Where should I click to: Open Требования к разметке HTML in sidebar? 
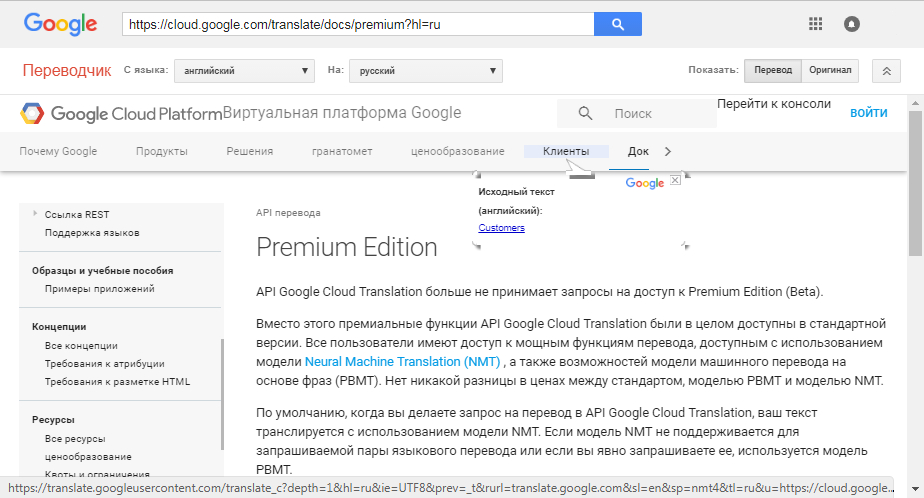(x=117, y=382)
